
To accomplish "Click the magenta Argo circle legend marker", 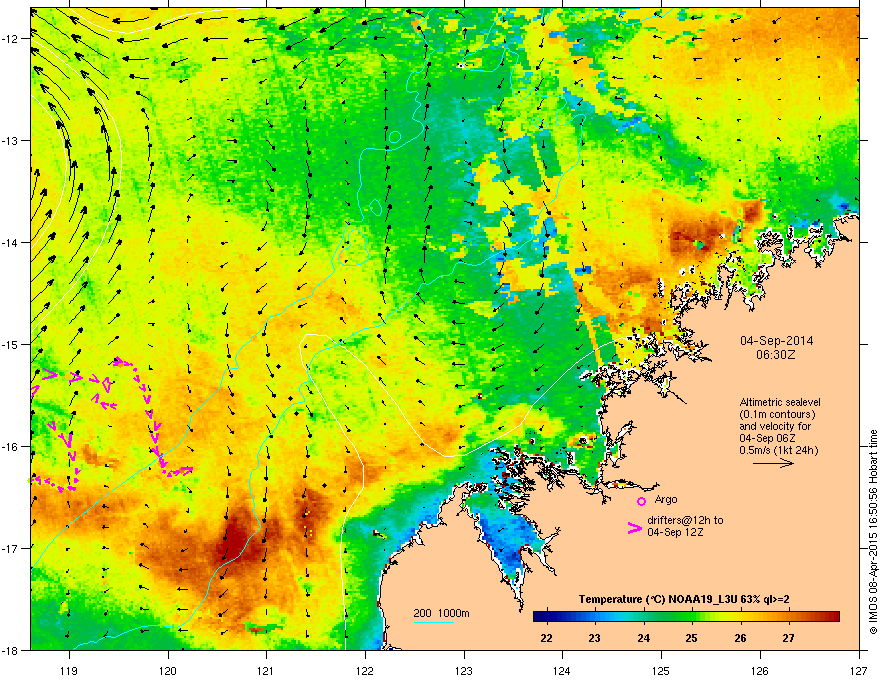I will [x=641, y=501].
